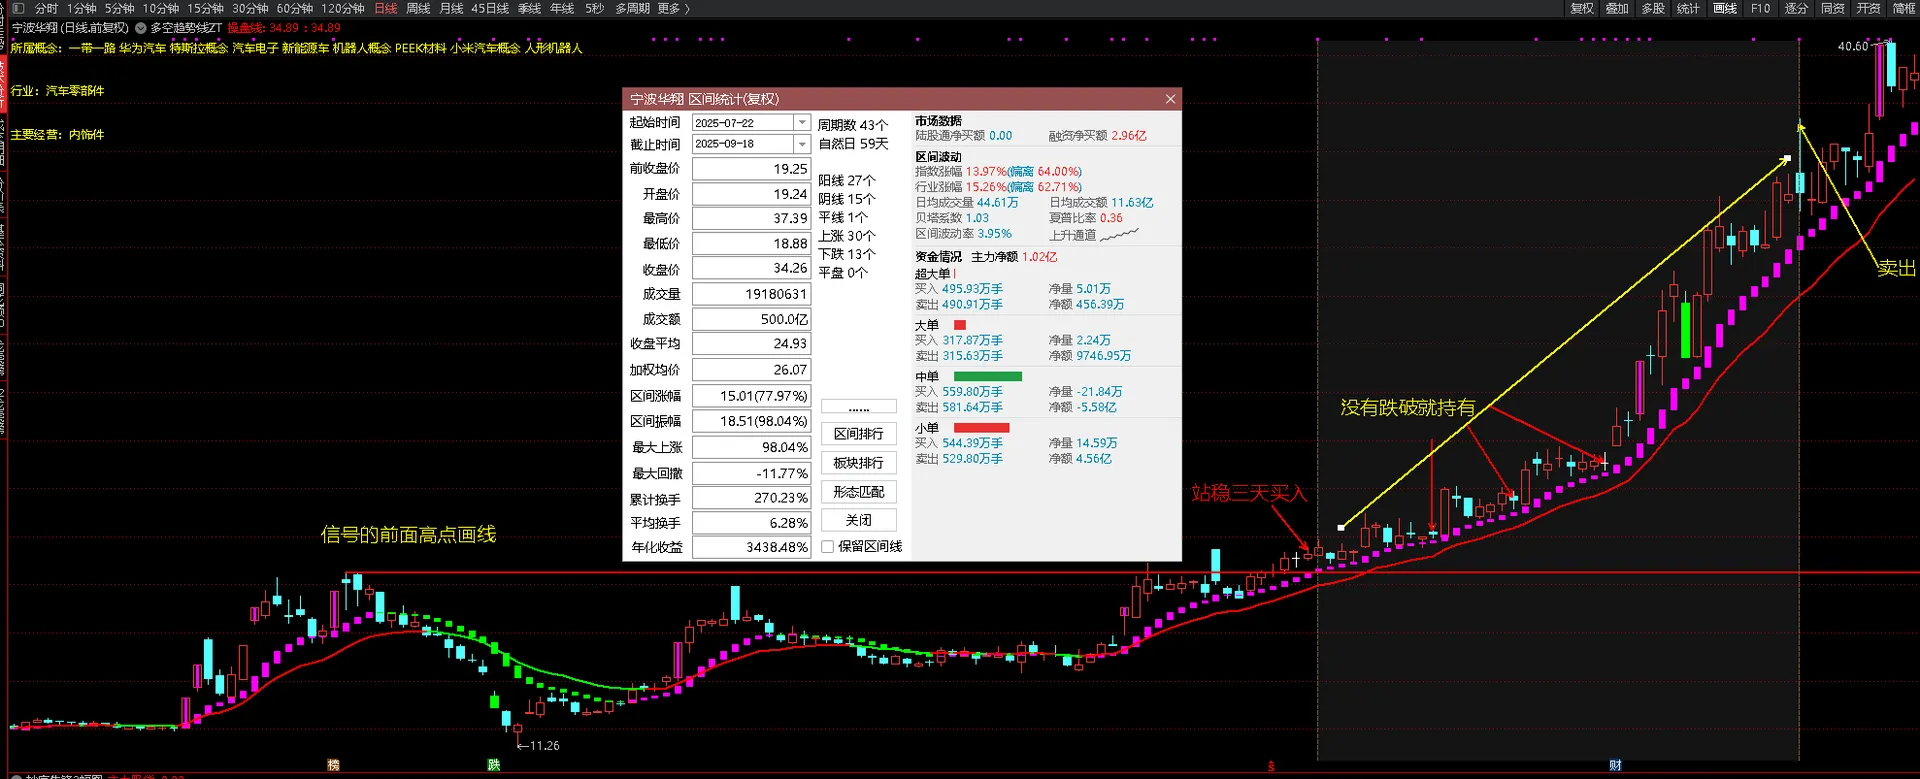1920x779 pixels.
Task: Toggle the 叠加 overlay button
Action: [1617, 8]
